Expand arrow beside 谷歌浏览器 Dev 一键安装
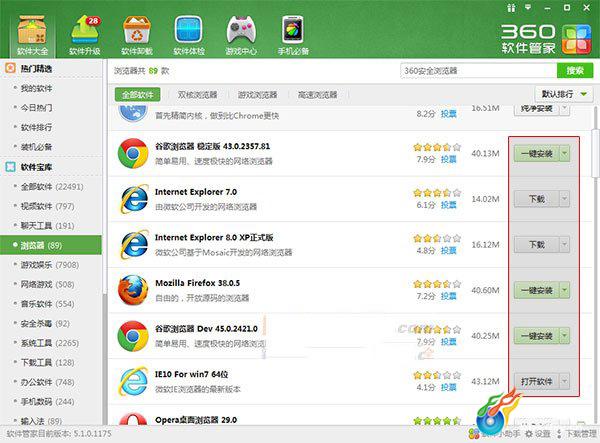The image size is (600, 443). tap(564, 336)
